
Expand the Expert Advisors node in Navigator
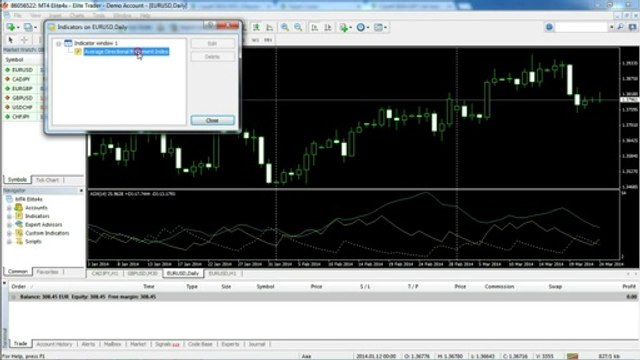click(x=9, y=225)
